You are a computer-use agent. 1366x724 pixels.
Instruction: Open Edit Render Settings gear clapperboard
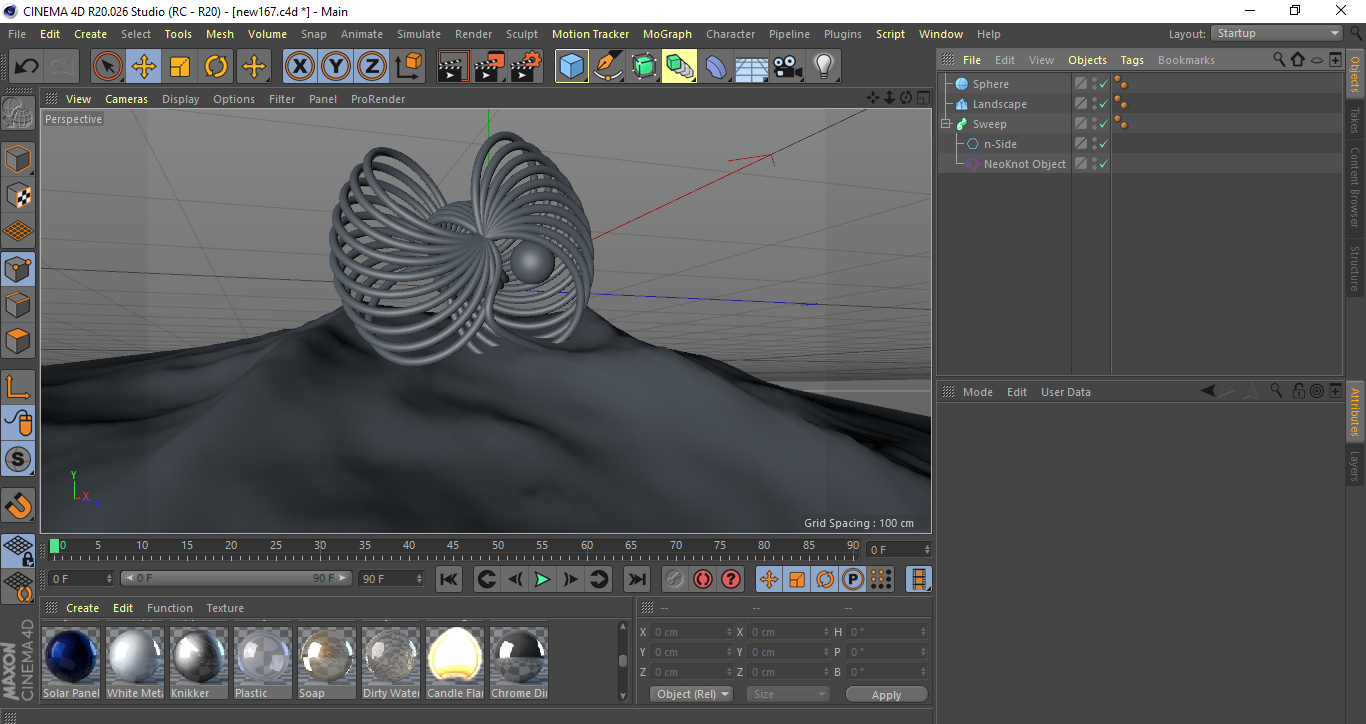point(526,67)
